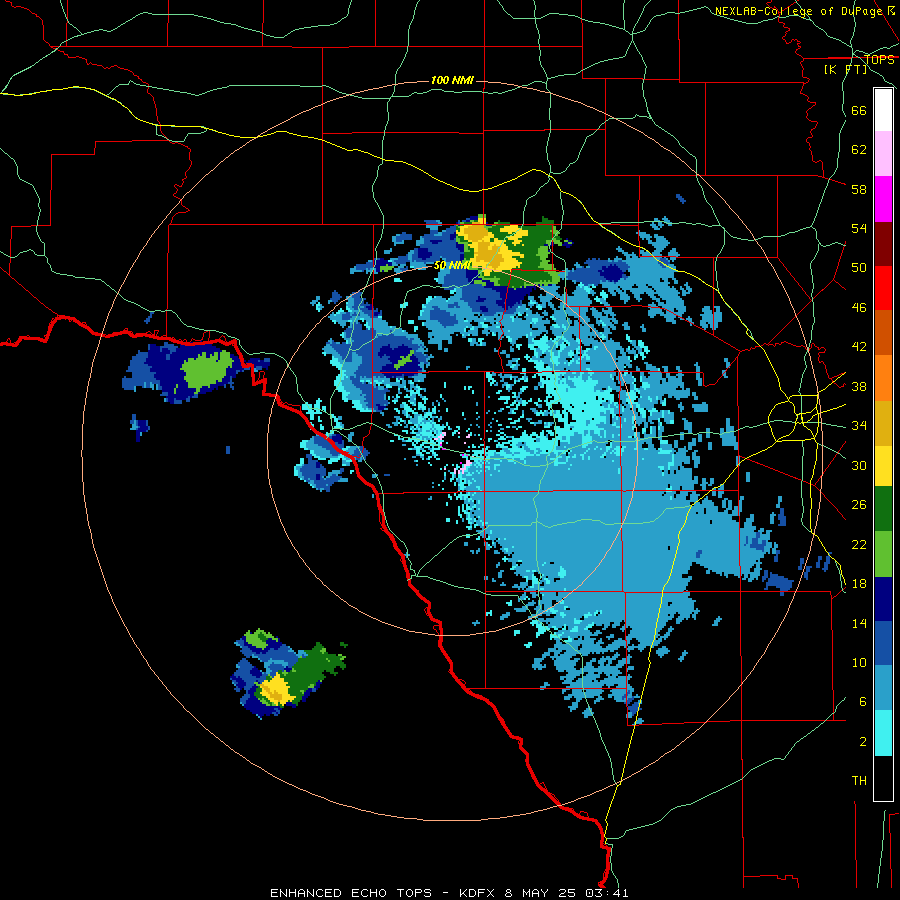Click the "30" legend value
Screen dimensions: 900x900
[x=859, y=465]
